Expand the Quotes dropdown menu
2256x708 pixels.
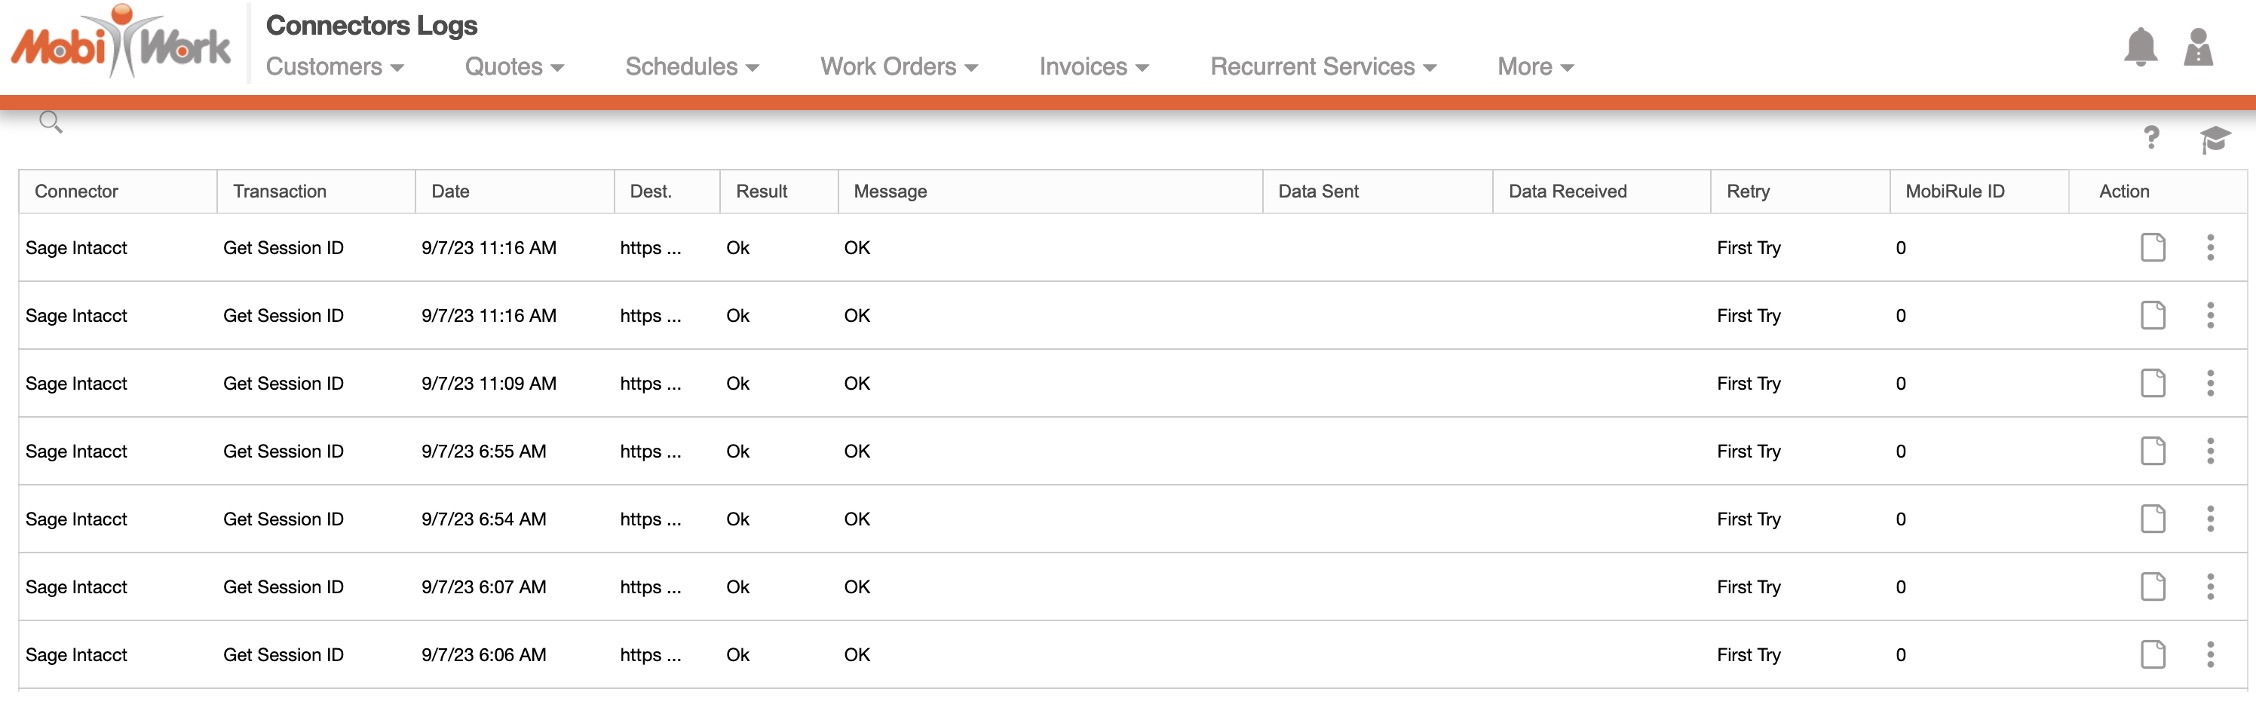pyautogui.click(x=514, y=67)
